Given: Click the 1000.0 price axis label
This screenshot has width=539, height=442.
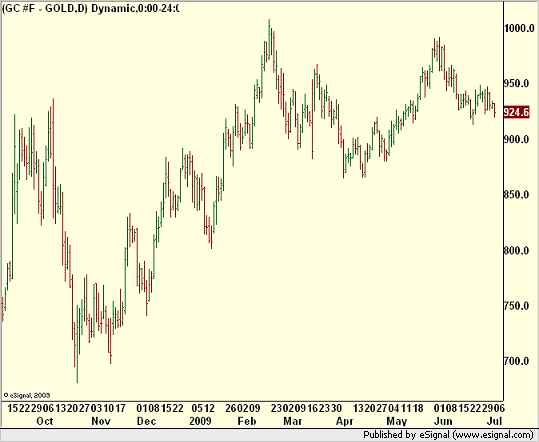Looking at the screenshot, I should point(519,28).
